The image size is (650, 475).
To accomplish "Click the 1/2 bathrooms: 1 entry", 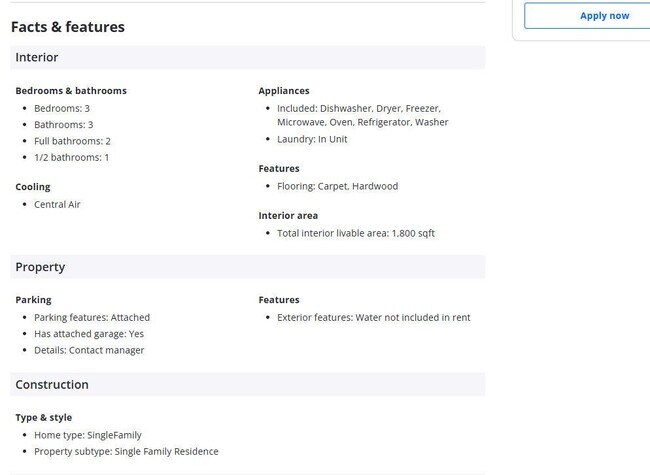I will (71, 158).
